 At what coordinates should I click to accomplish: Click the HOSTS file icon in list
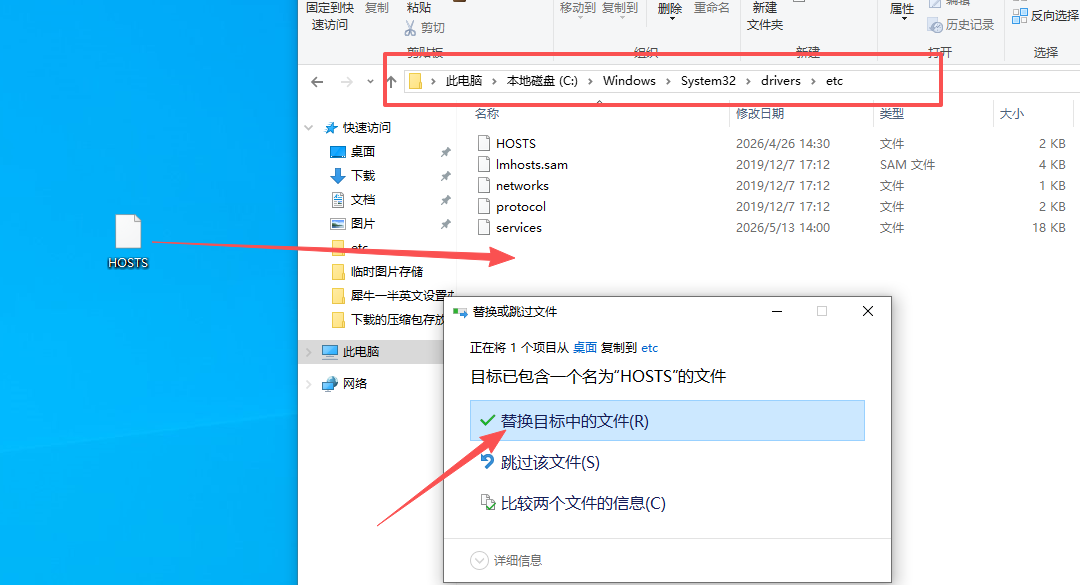pyautogui.click(x=484, y=143)
